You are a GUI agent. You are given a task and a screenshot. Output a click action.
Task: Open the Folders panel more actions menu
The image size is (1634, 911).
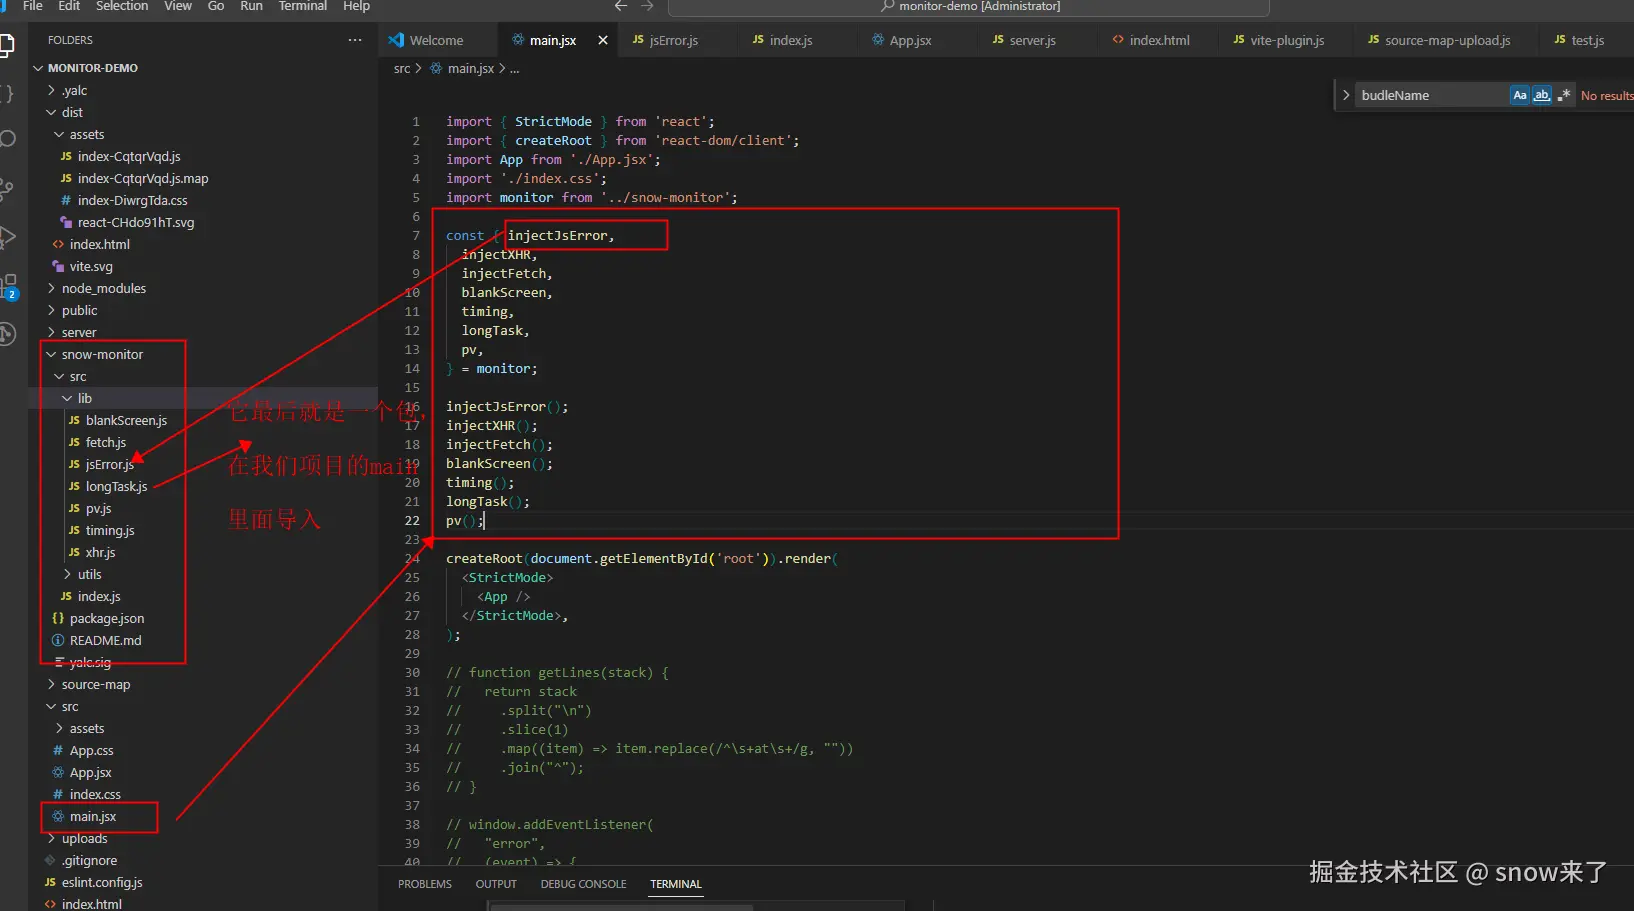coord(355,40)
